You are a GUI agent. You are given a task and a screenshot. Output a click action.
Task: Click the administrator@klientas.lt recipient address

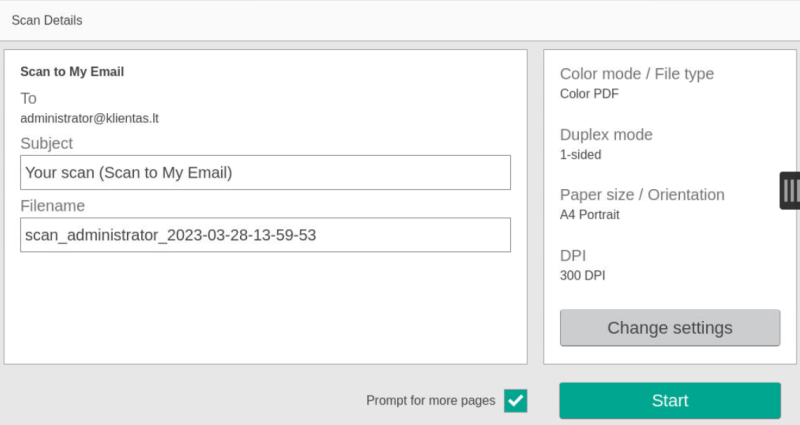[90, 118]
